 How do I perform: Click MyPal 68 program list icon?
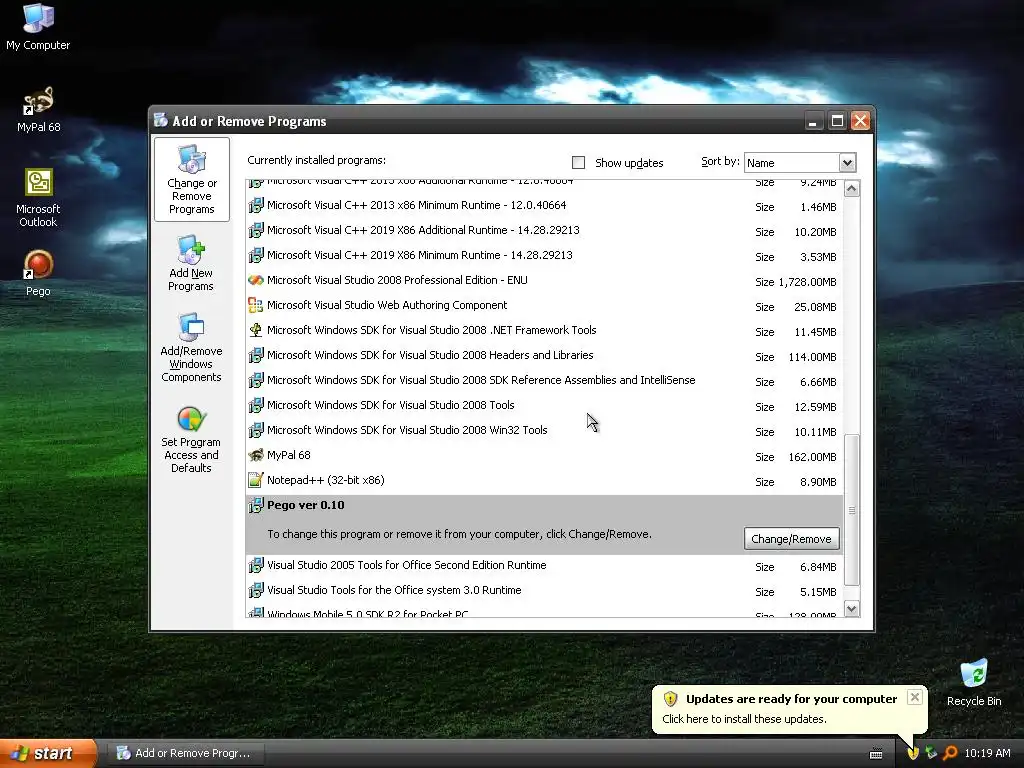pyautogui.click(x=255, y=455)
